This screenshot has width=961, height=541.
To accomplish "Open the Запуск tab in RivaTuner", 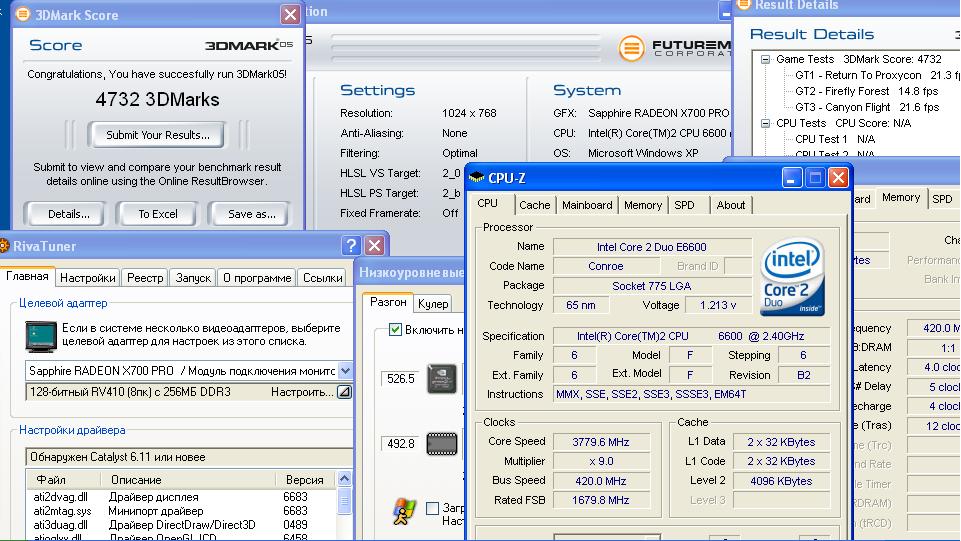I will tap(193, 278).
